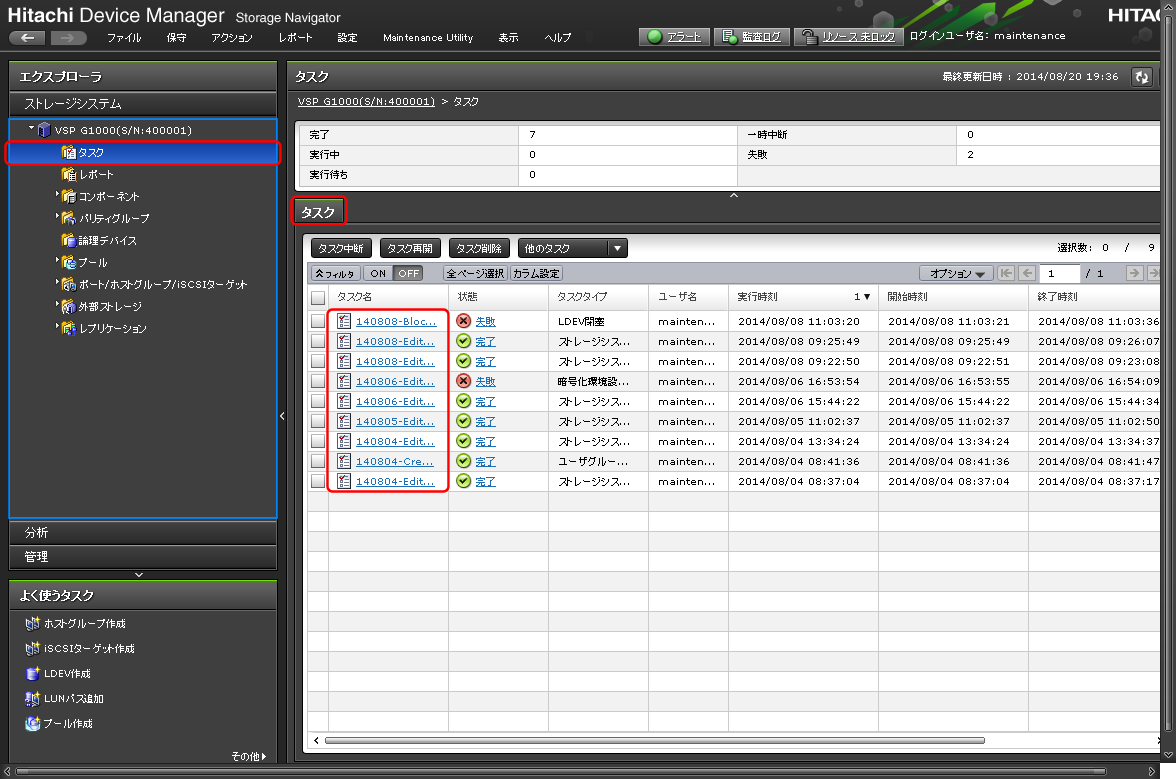This screenshot has width=1176, height=779.
Task: Click the ホストグループ作成 icon
Action: pos(32,624)
